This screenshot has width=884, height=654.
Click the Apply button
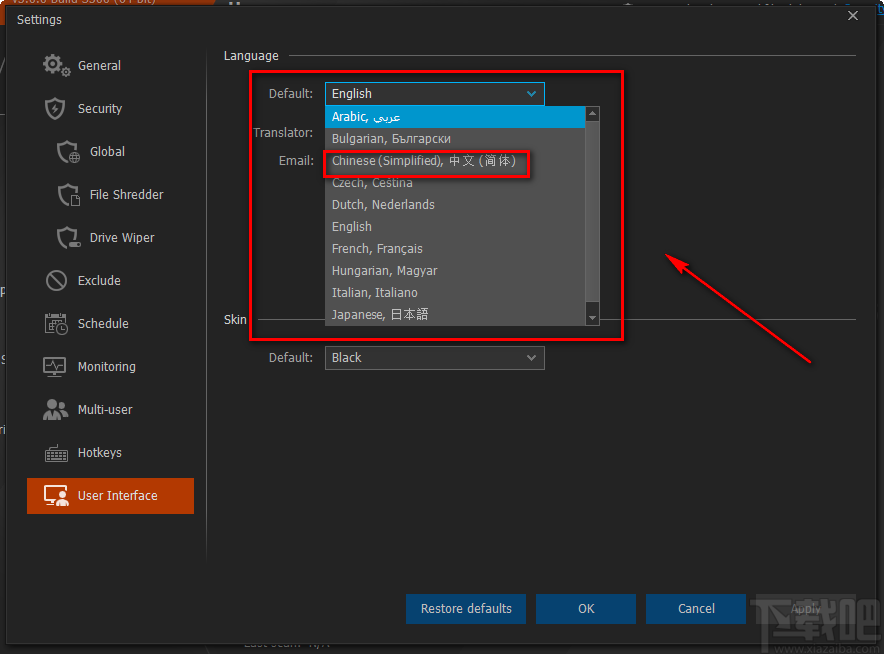[806, 609]
